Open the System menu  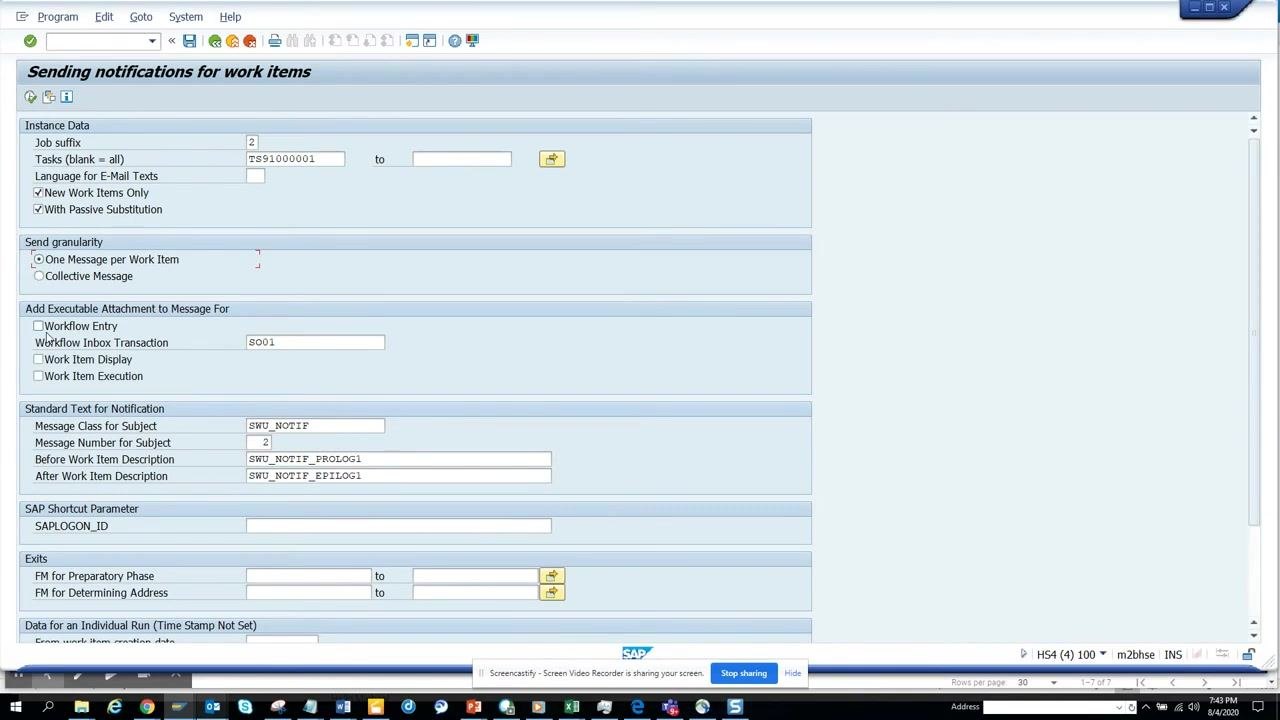[x=186, y=17]
